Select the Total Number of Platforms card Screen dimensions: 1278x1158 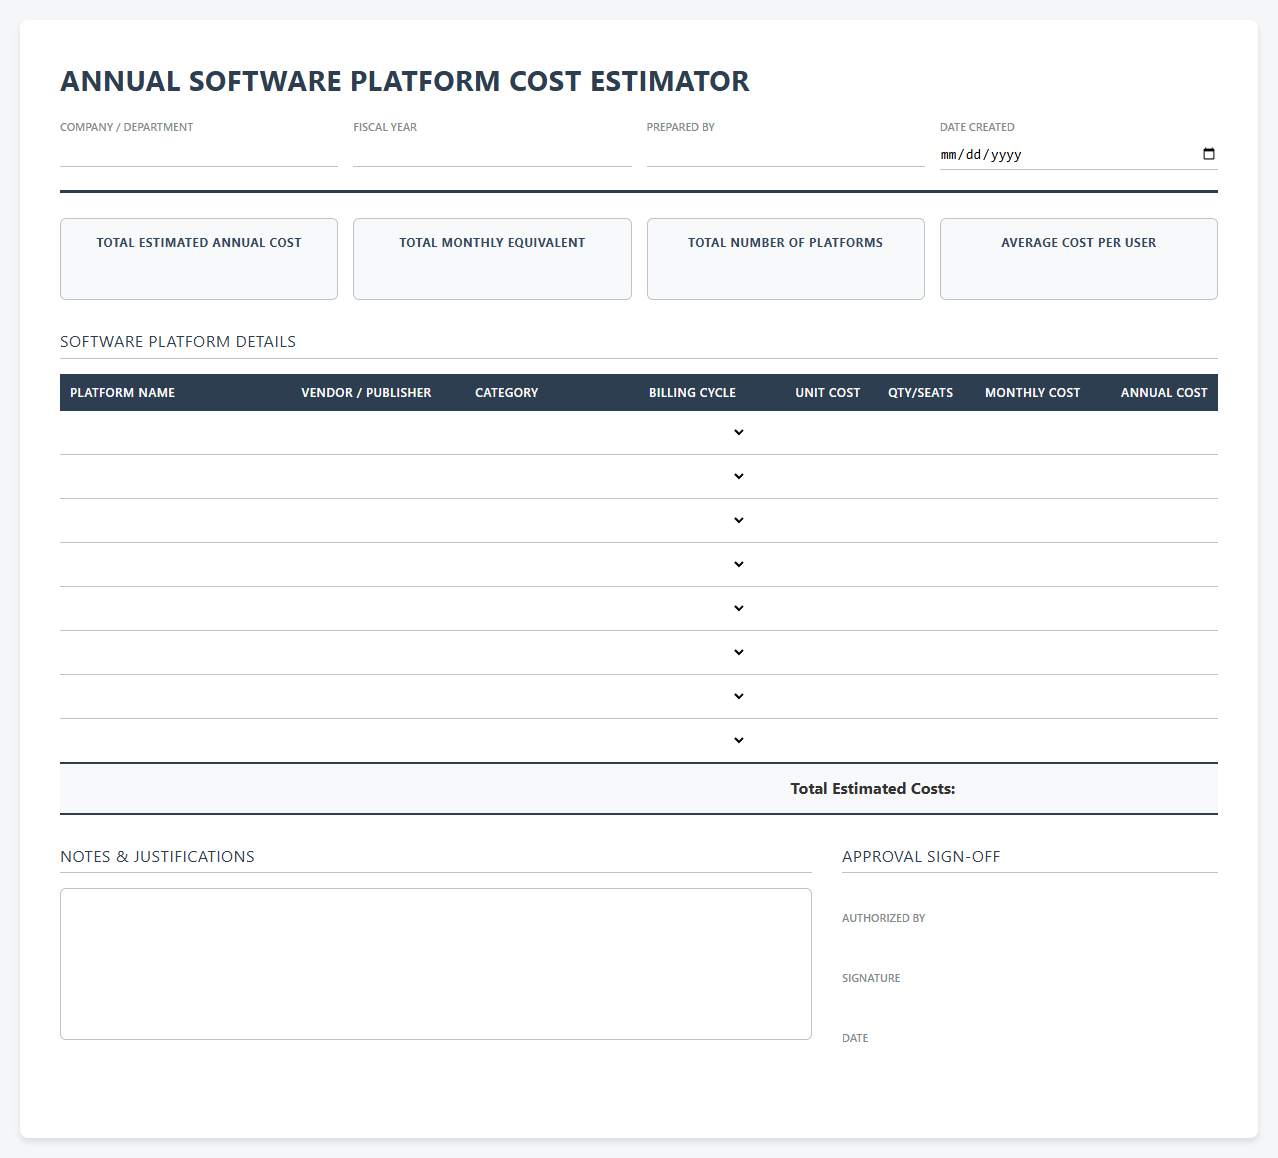coord(785,259)
